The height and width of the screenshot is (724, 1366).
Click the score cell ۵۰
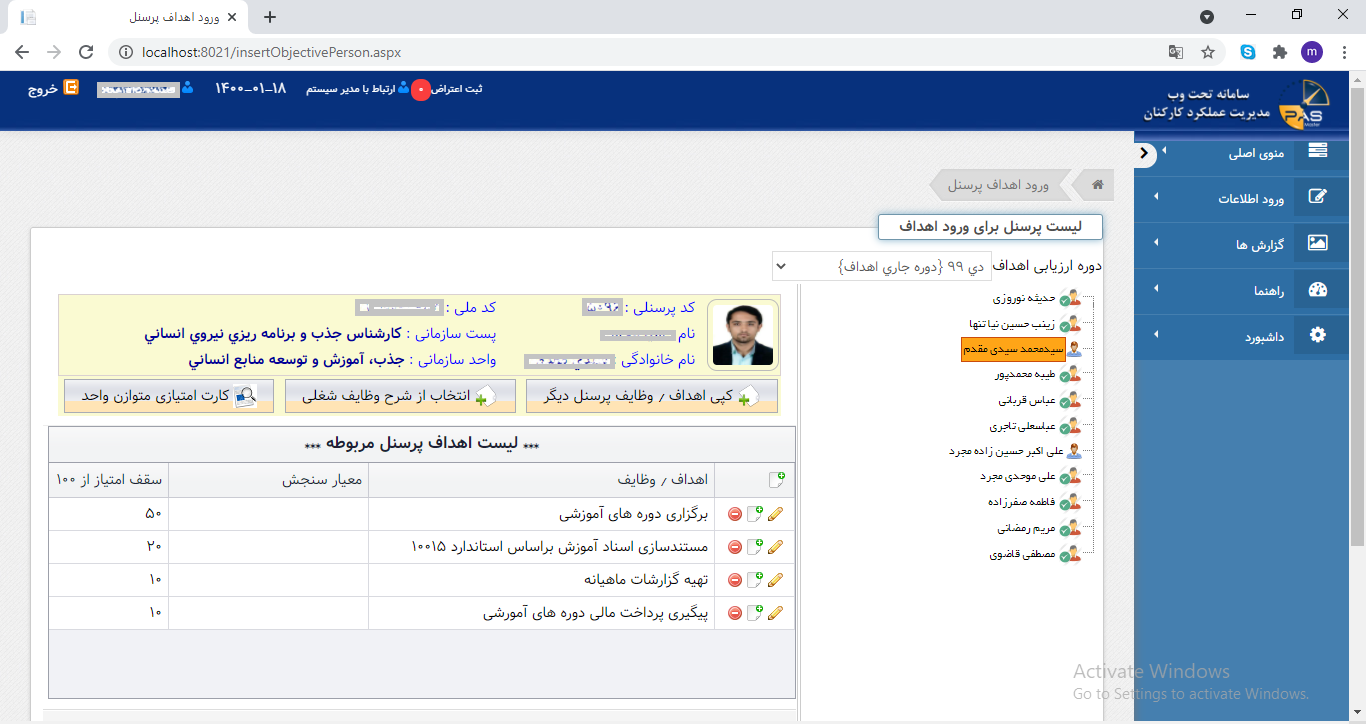[108, 514]
